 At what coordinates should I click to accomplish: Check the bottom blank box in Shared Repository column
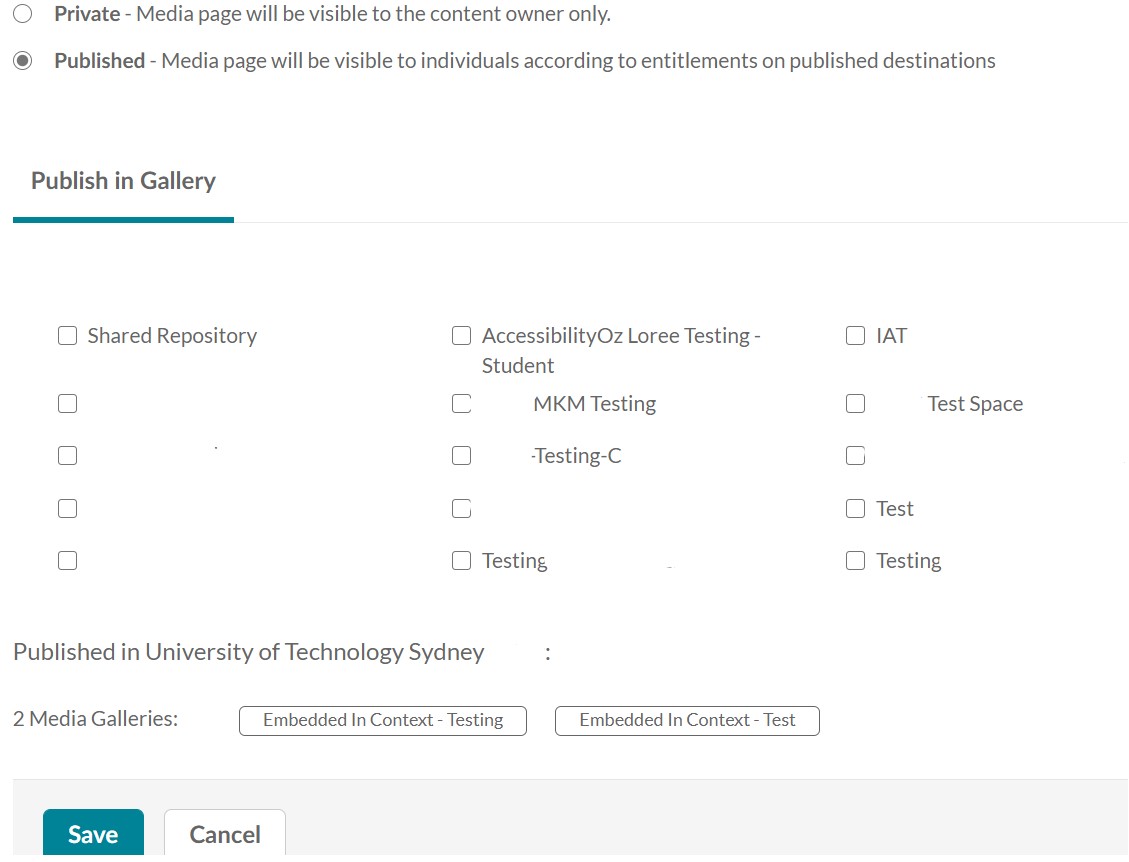coord(67,561)
